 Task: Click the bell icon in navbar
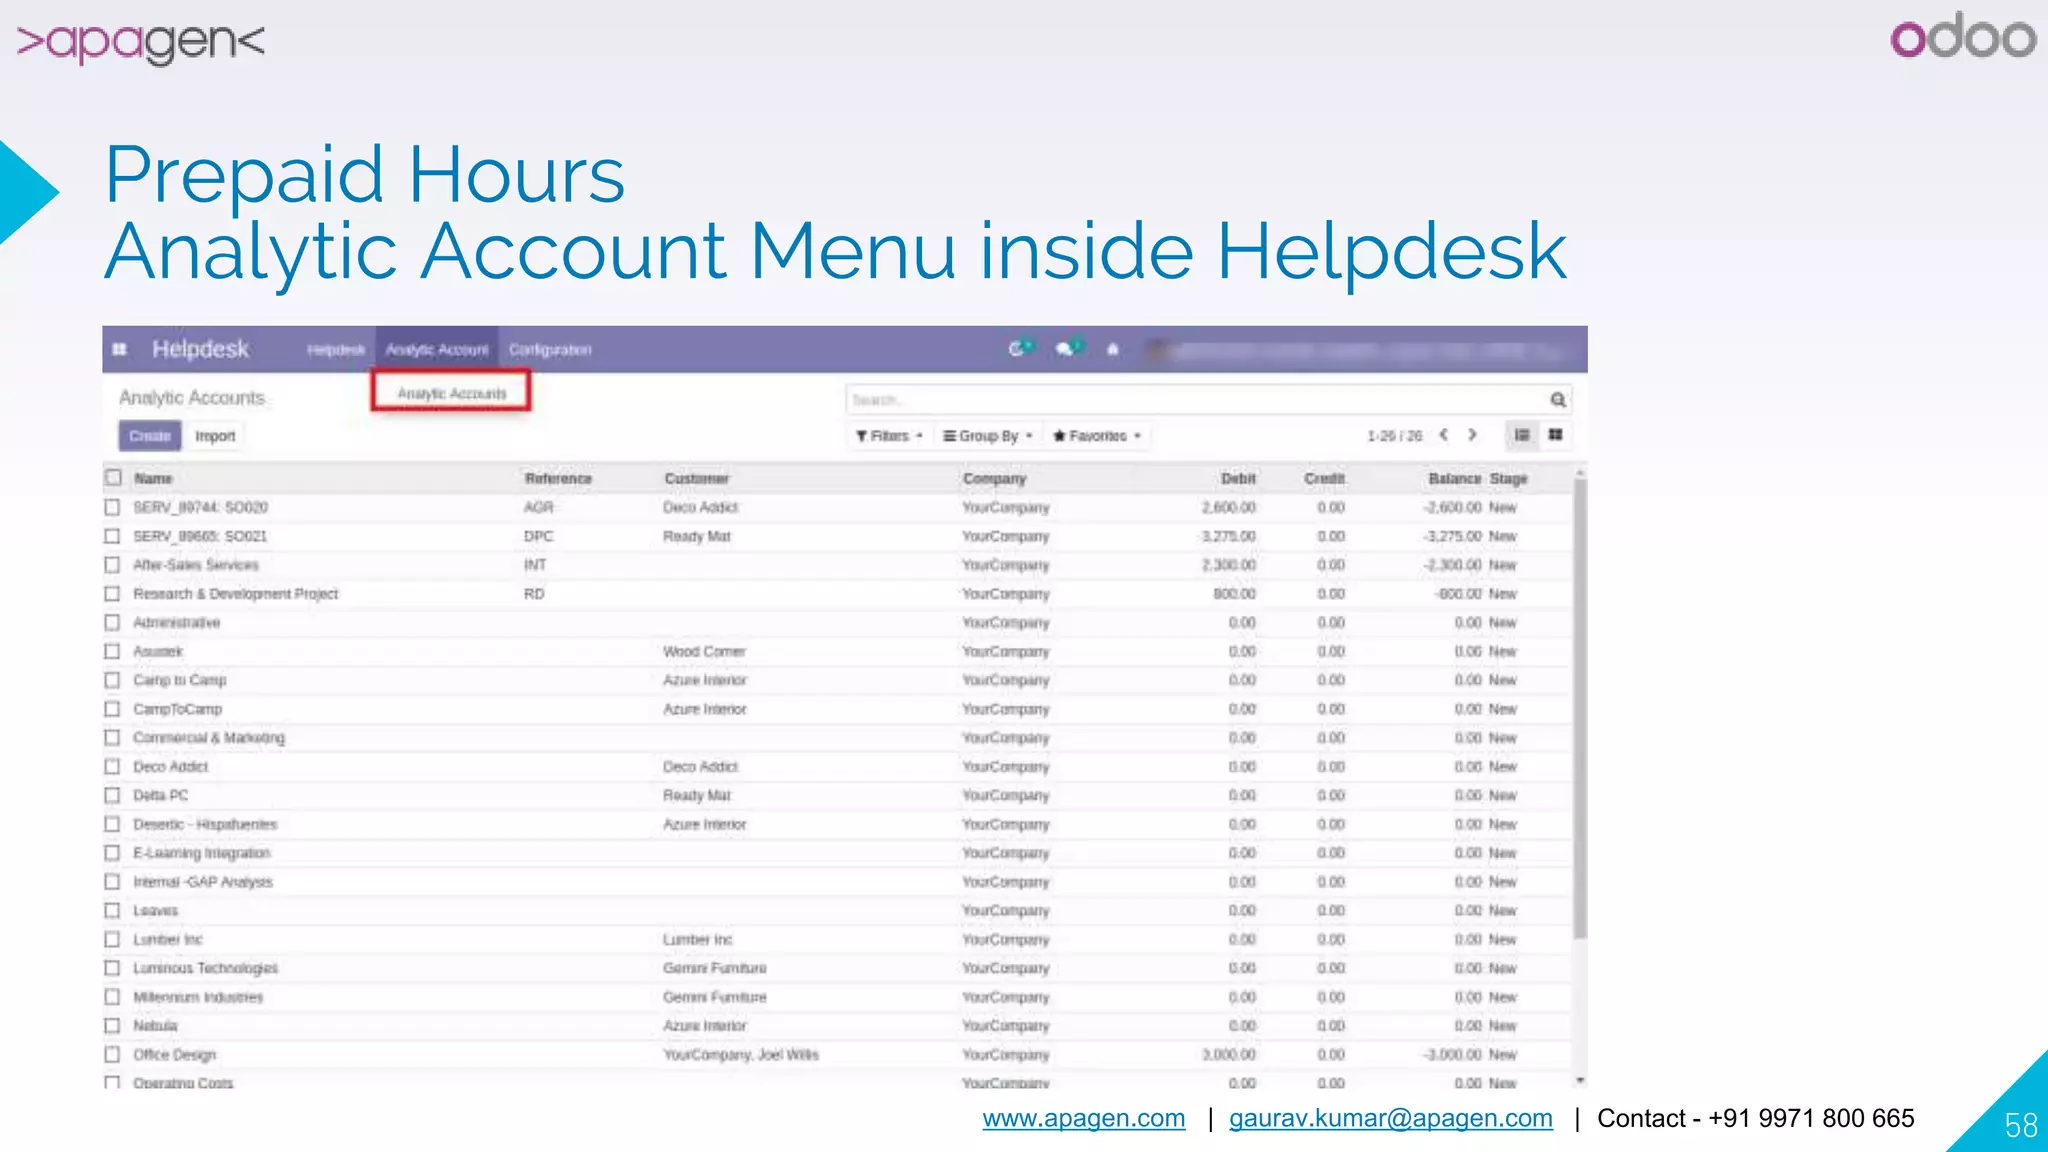coord(1112,349)
